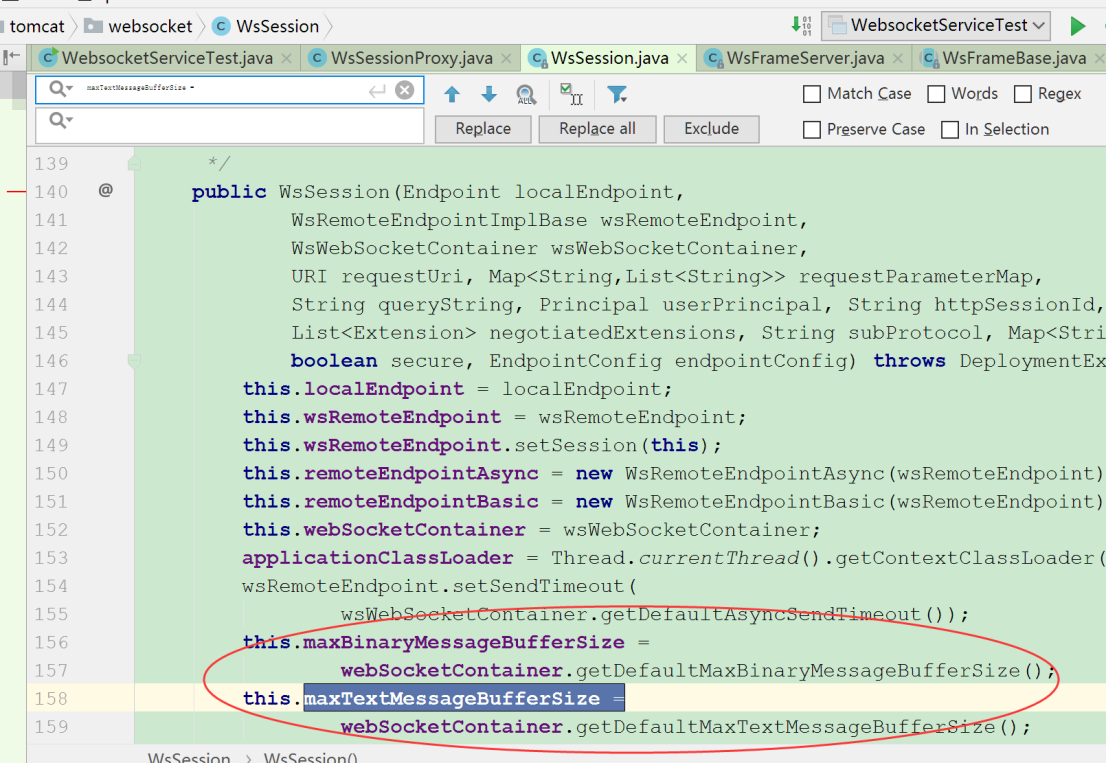This screenshot has height=764, width=1107.
Task: Select the WsSession() breadcrumb at bottom
Action: (310, 757)
